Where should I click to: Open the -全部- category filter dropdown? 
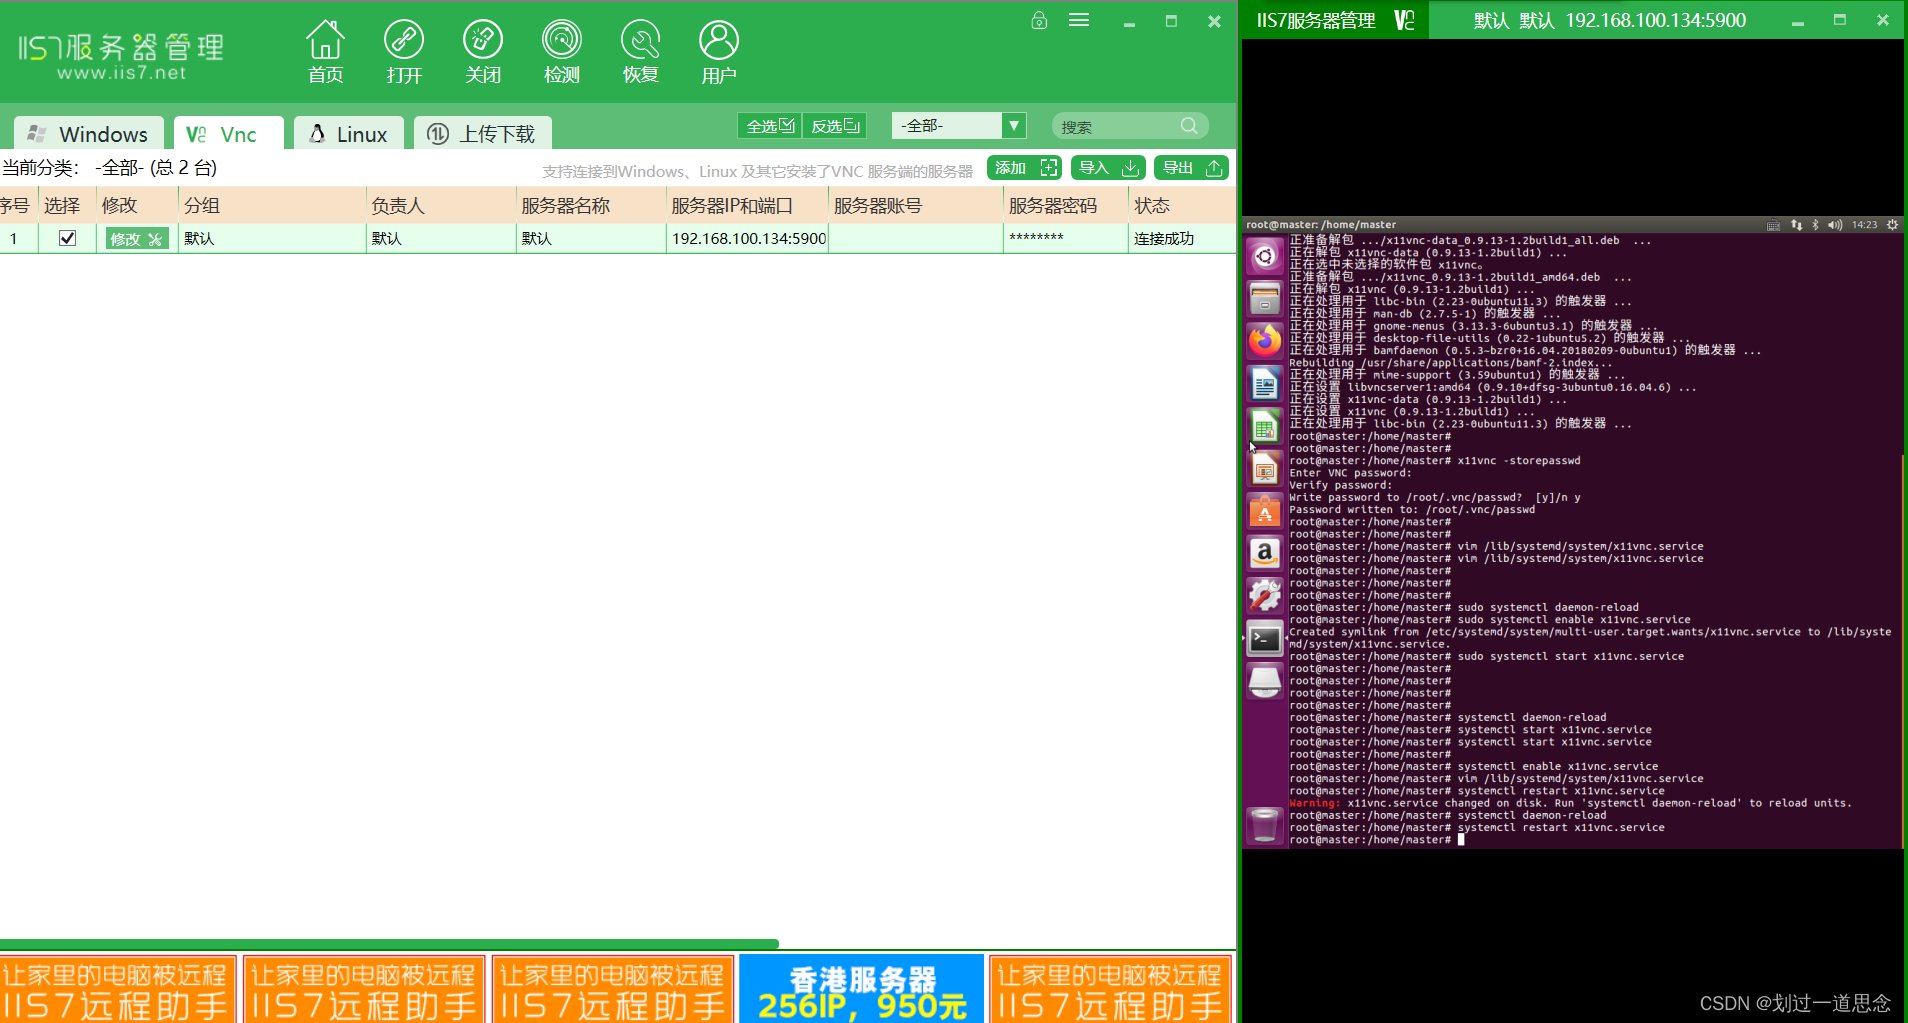(x=1012, y=125)
